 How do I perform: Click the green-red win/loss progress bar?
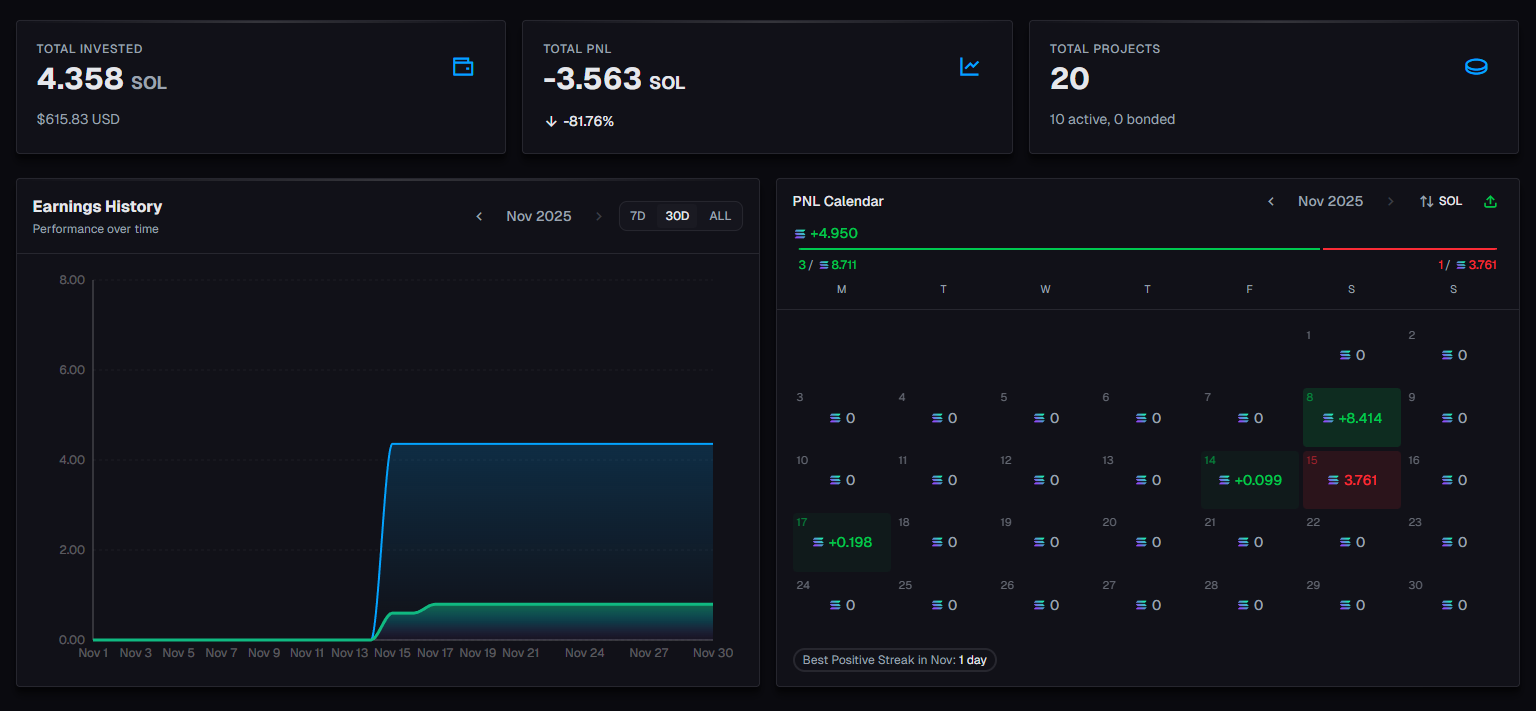click(x=1147, y=248)
